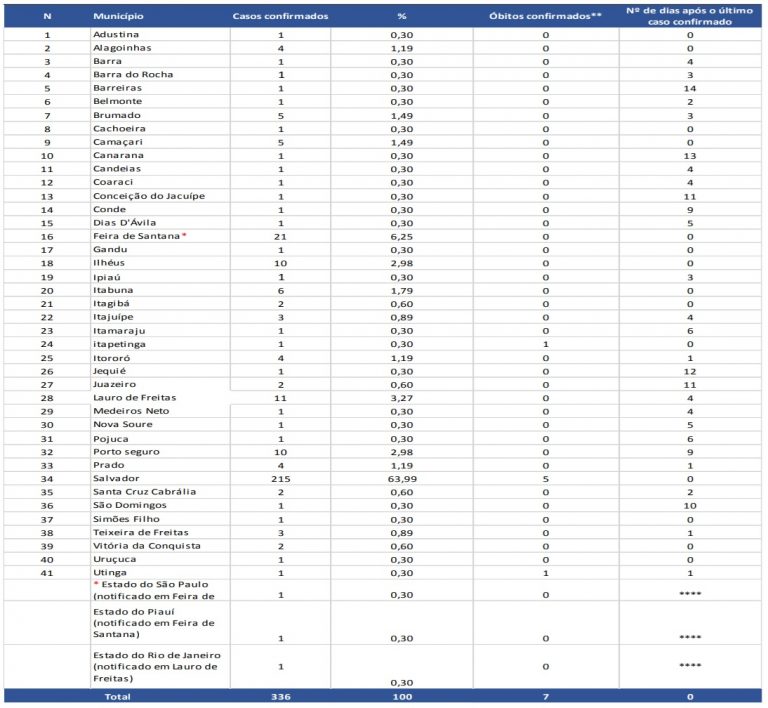
Task: Click the last column header about days
Action: [x=690, y=17]
